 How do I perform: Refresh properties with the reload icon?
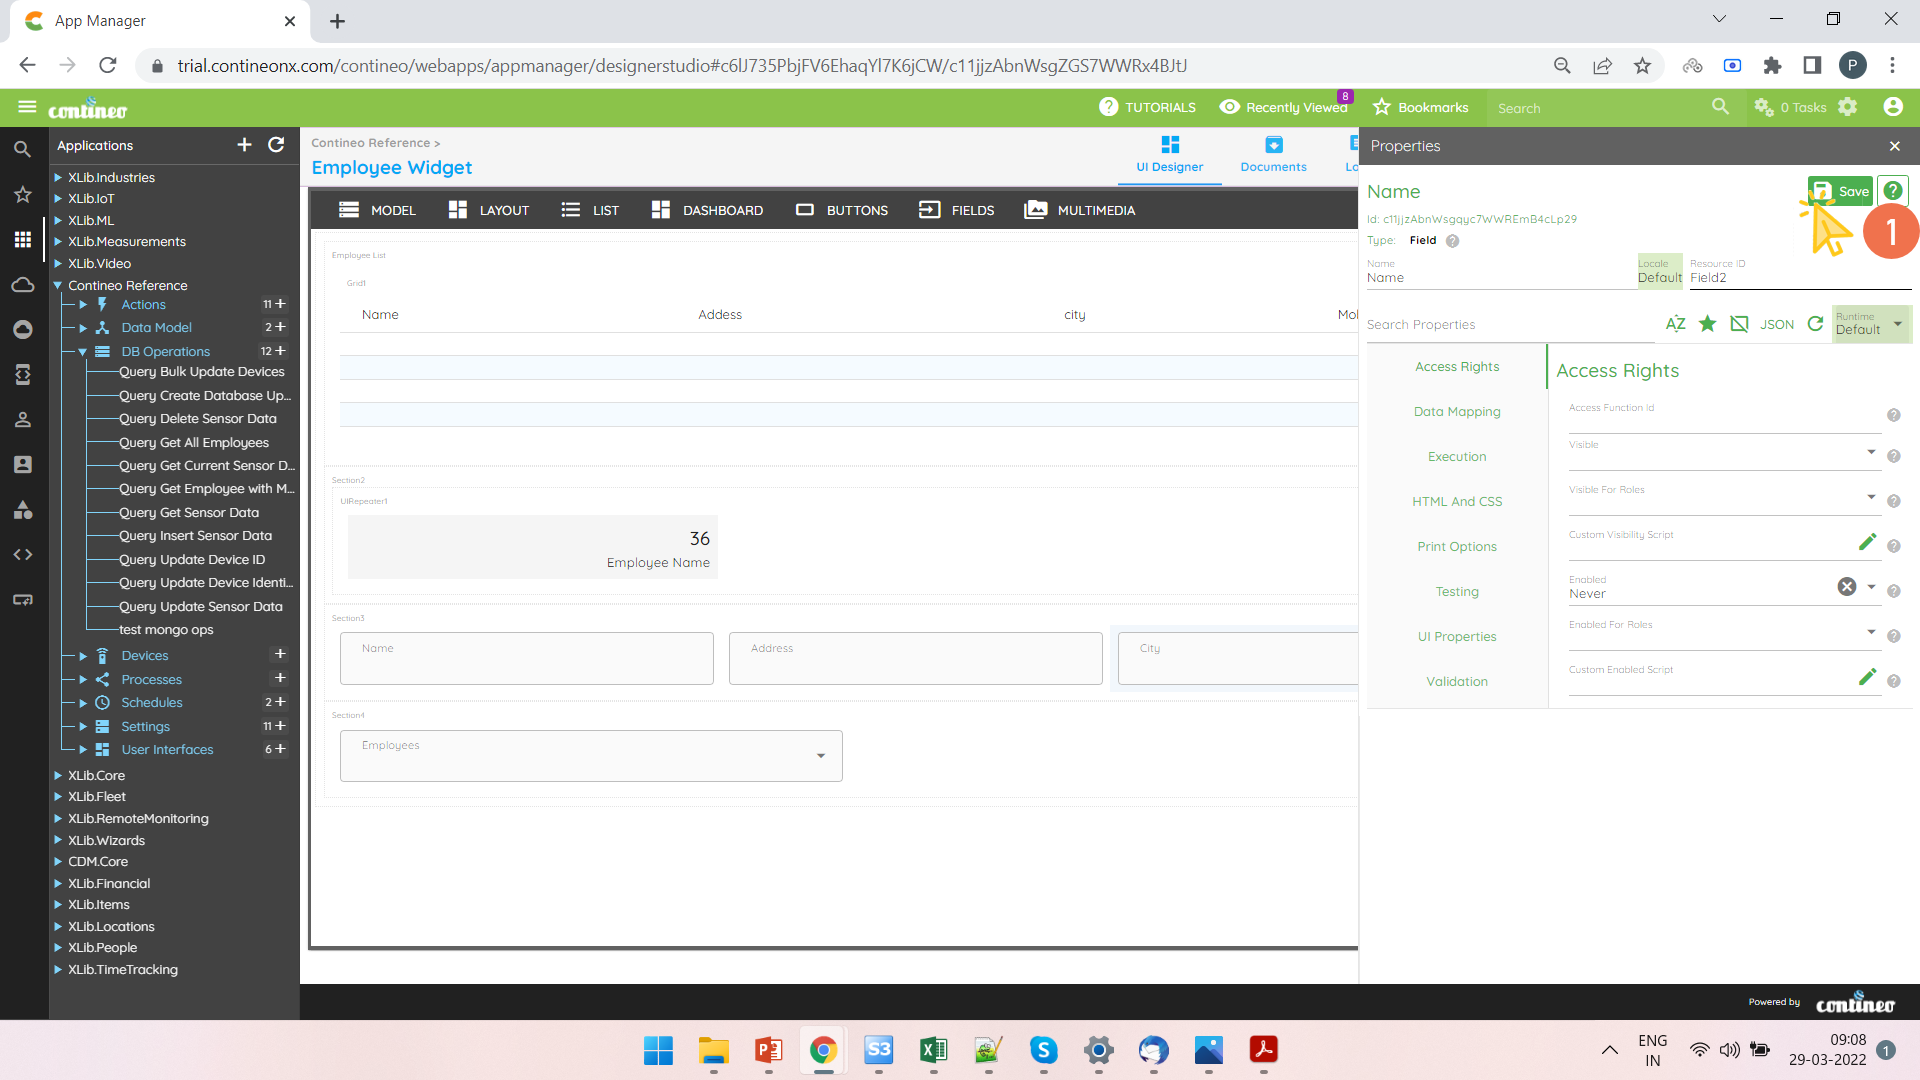1815,324
